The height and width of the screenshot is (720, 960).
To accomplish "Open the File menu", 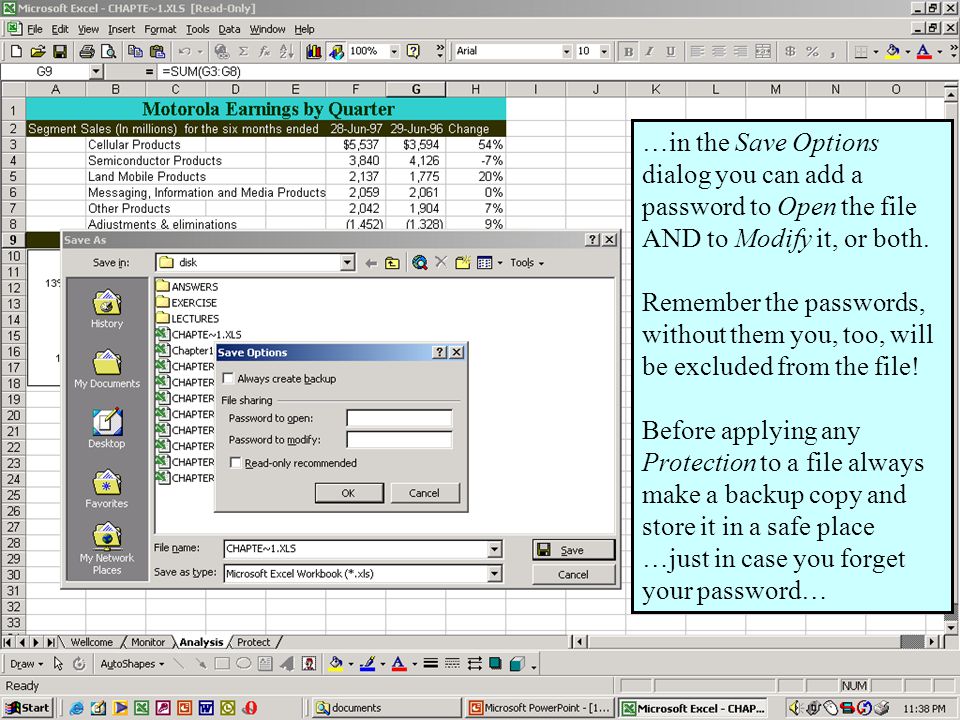I will (x=34, y=29).
